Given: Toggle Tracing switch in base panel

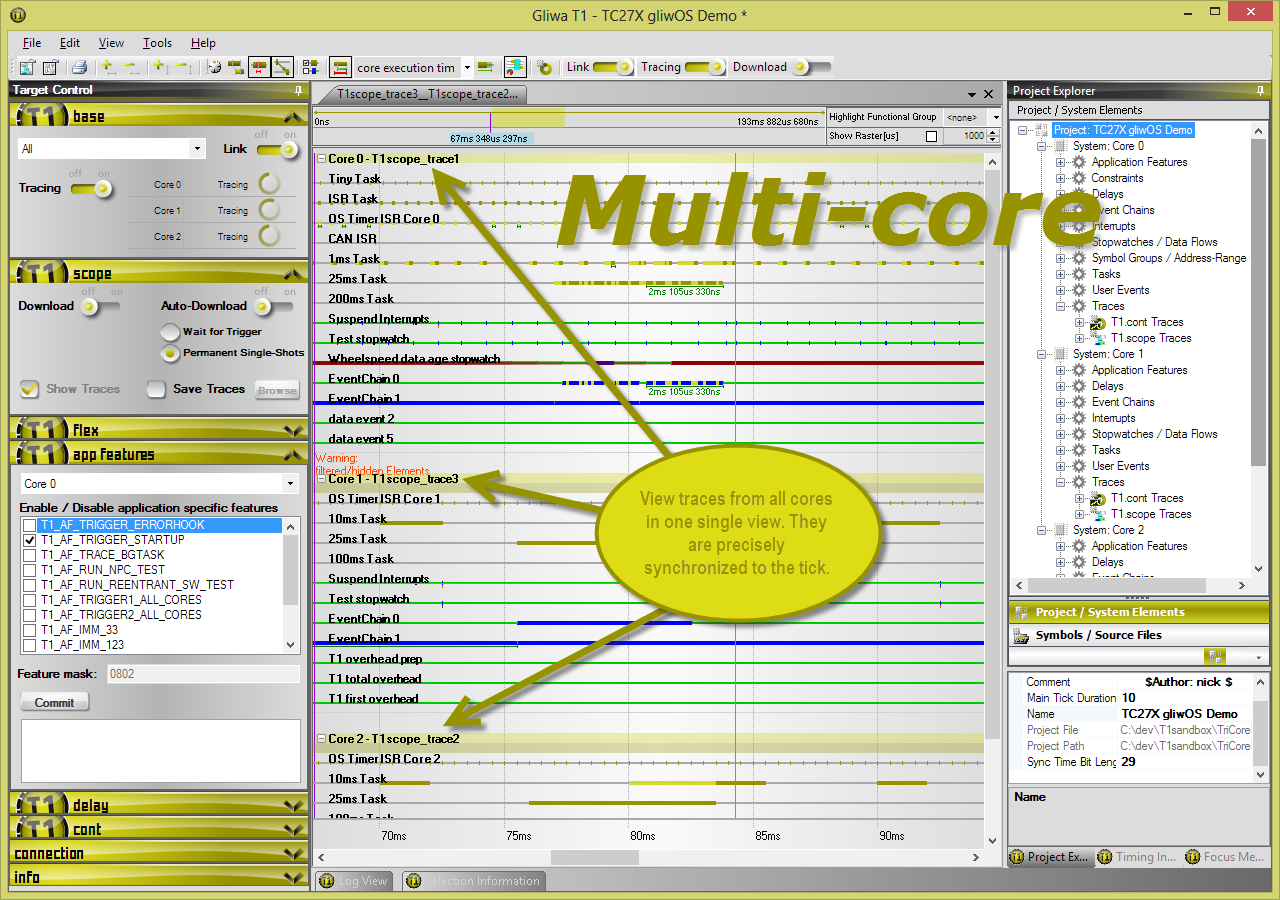Looking at the screenshot, I should click(x=90, y=188).
